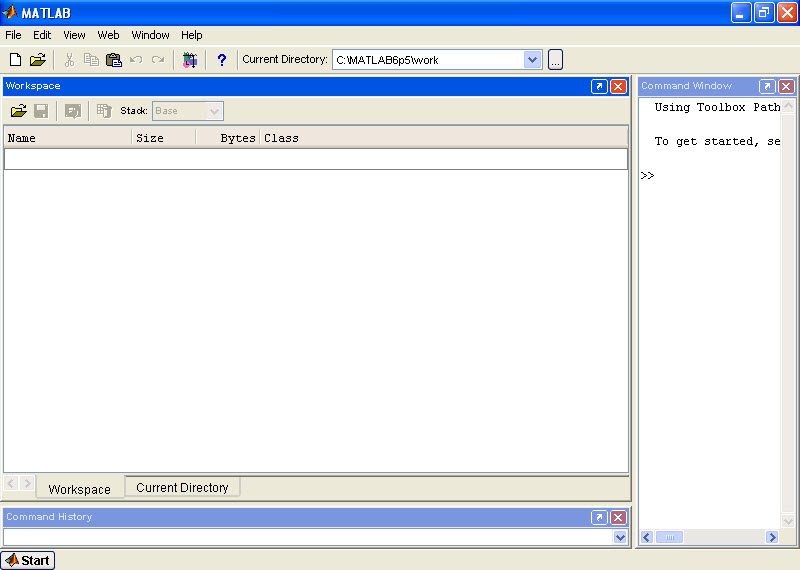Close the MATLAB application window
This screenshot has width=800, height=570.
787,13
